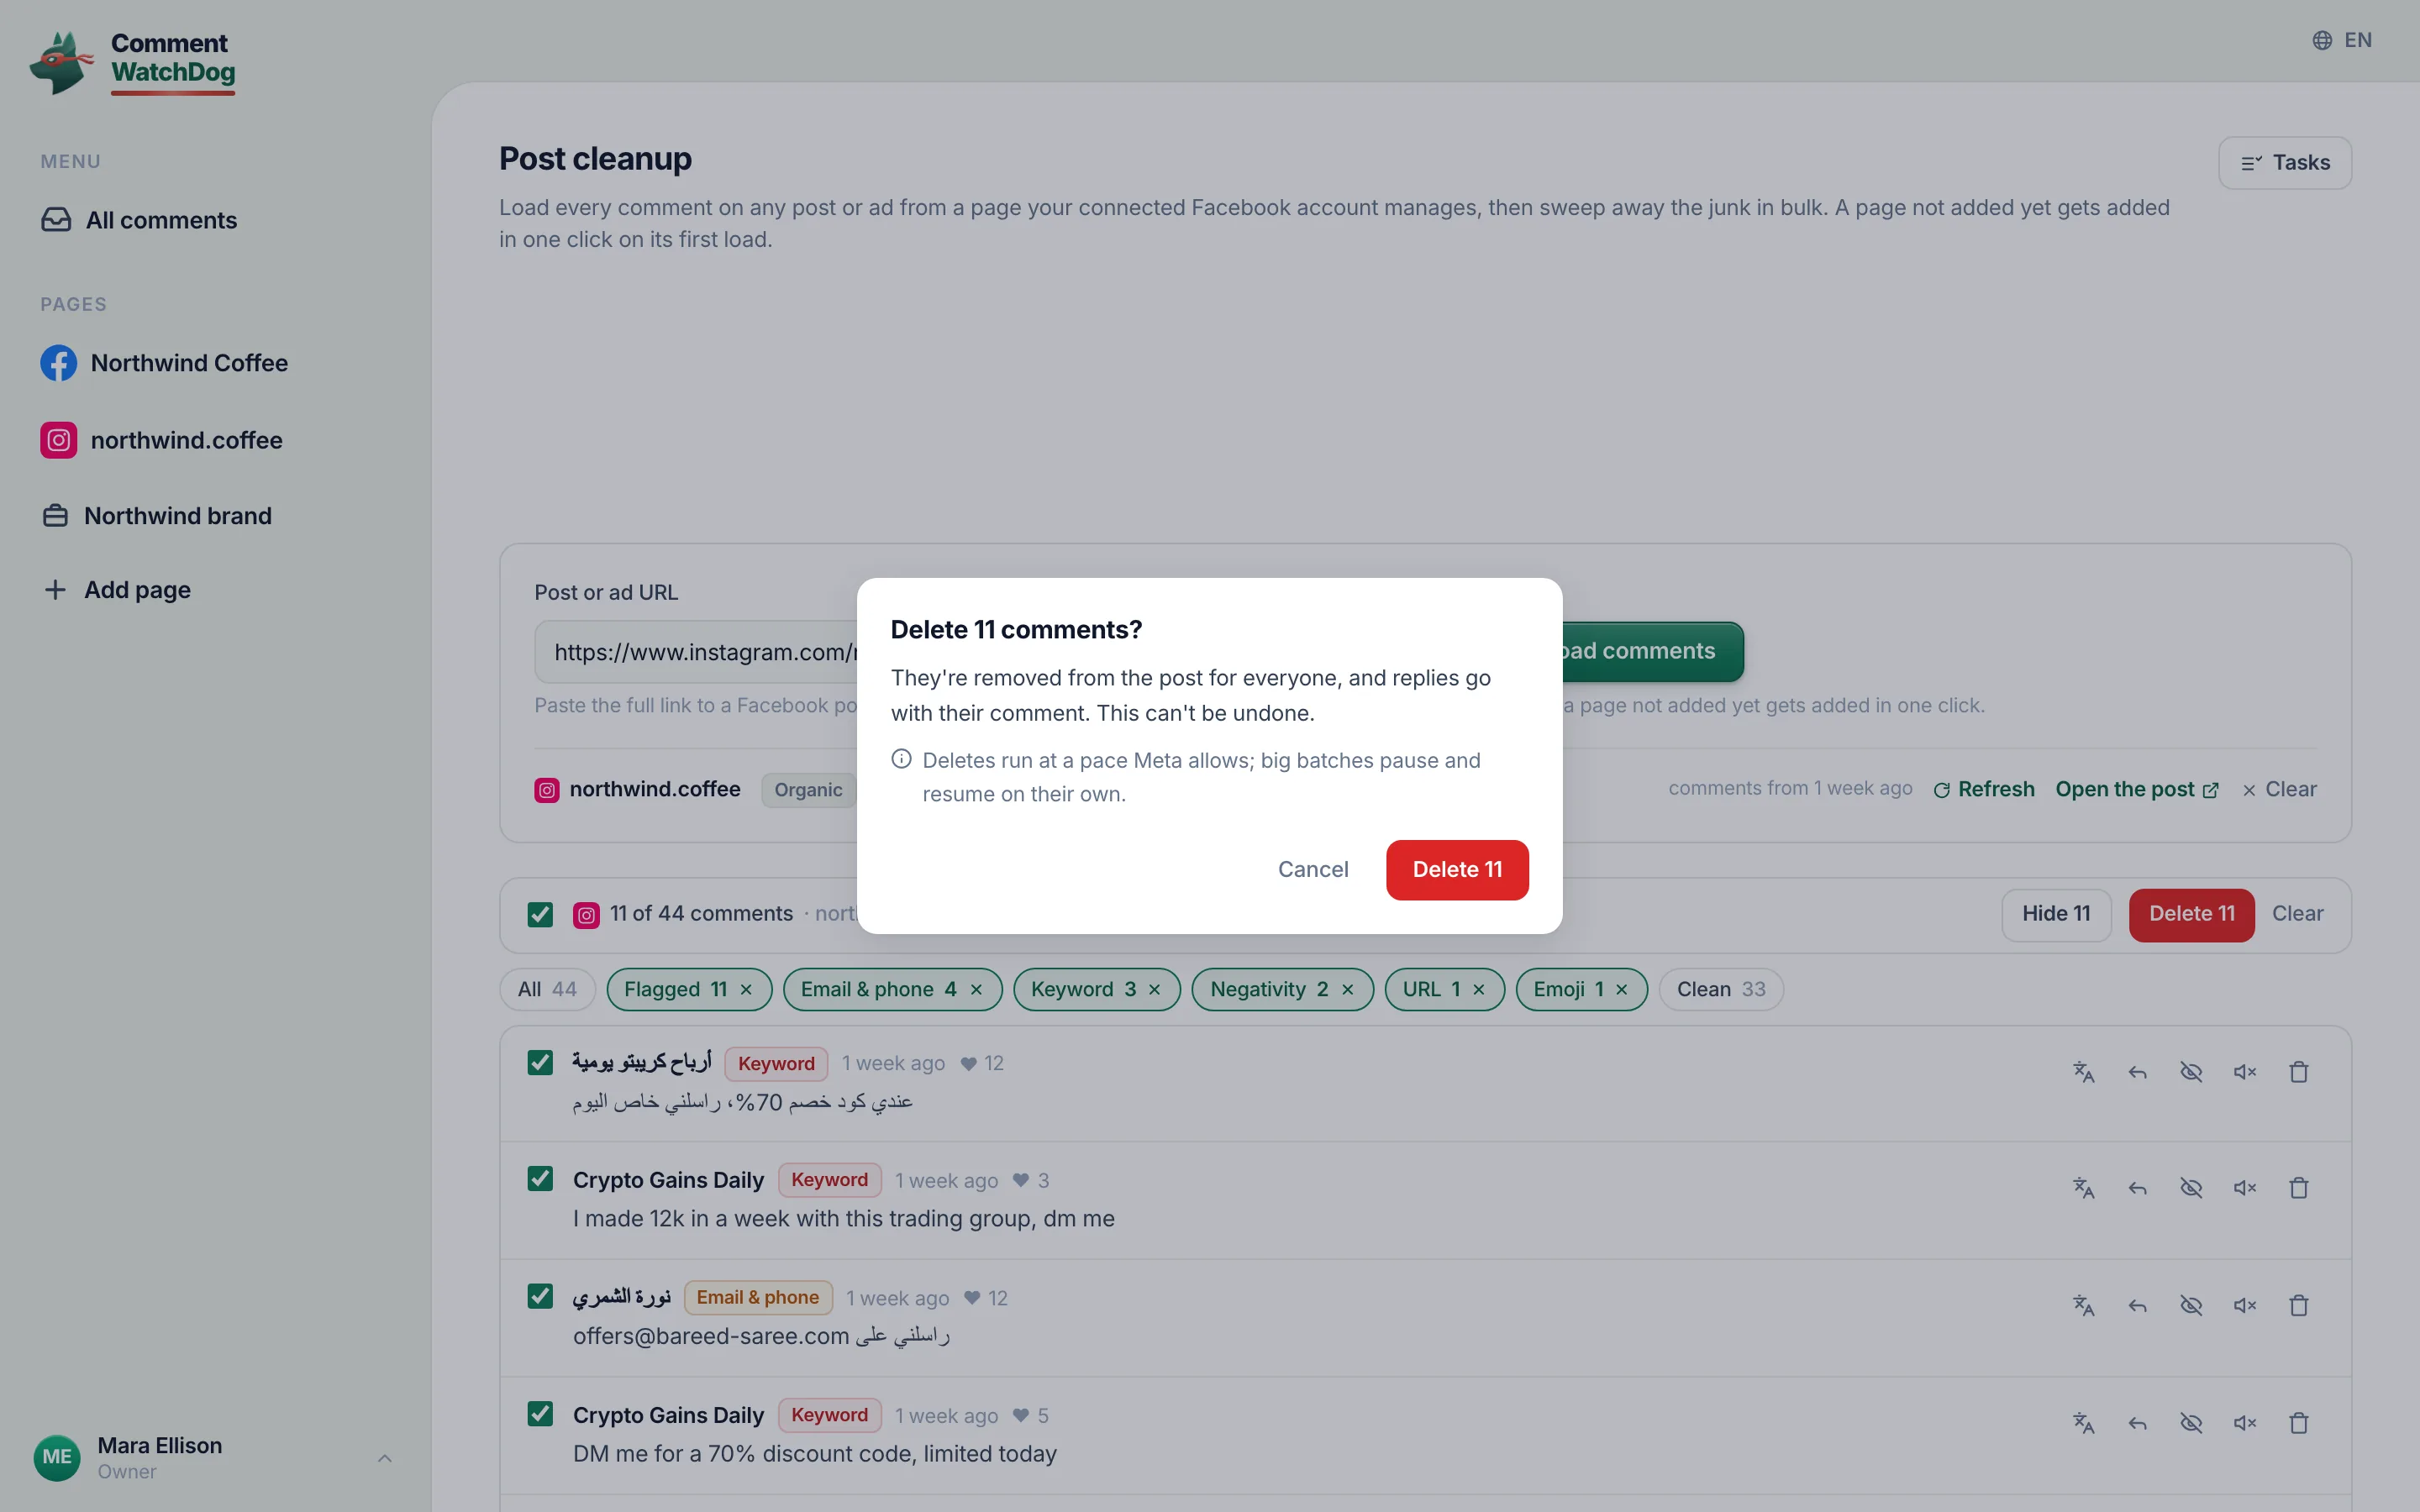Click the language globe EN selector
2420x1512 pixels.
coord(2342,40)
